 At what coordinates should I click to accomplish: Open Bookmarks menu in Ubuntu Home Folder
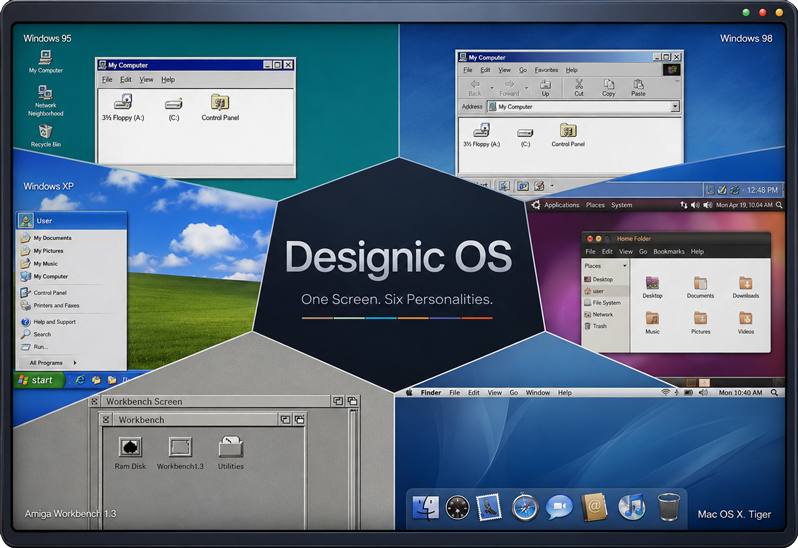(669, 252)
